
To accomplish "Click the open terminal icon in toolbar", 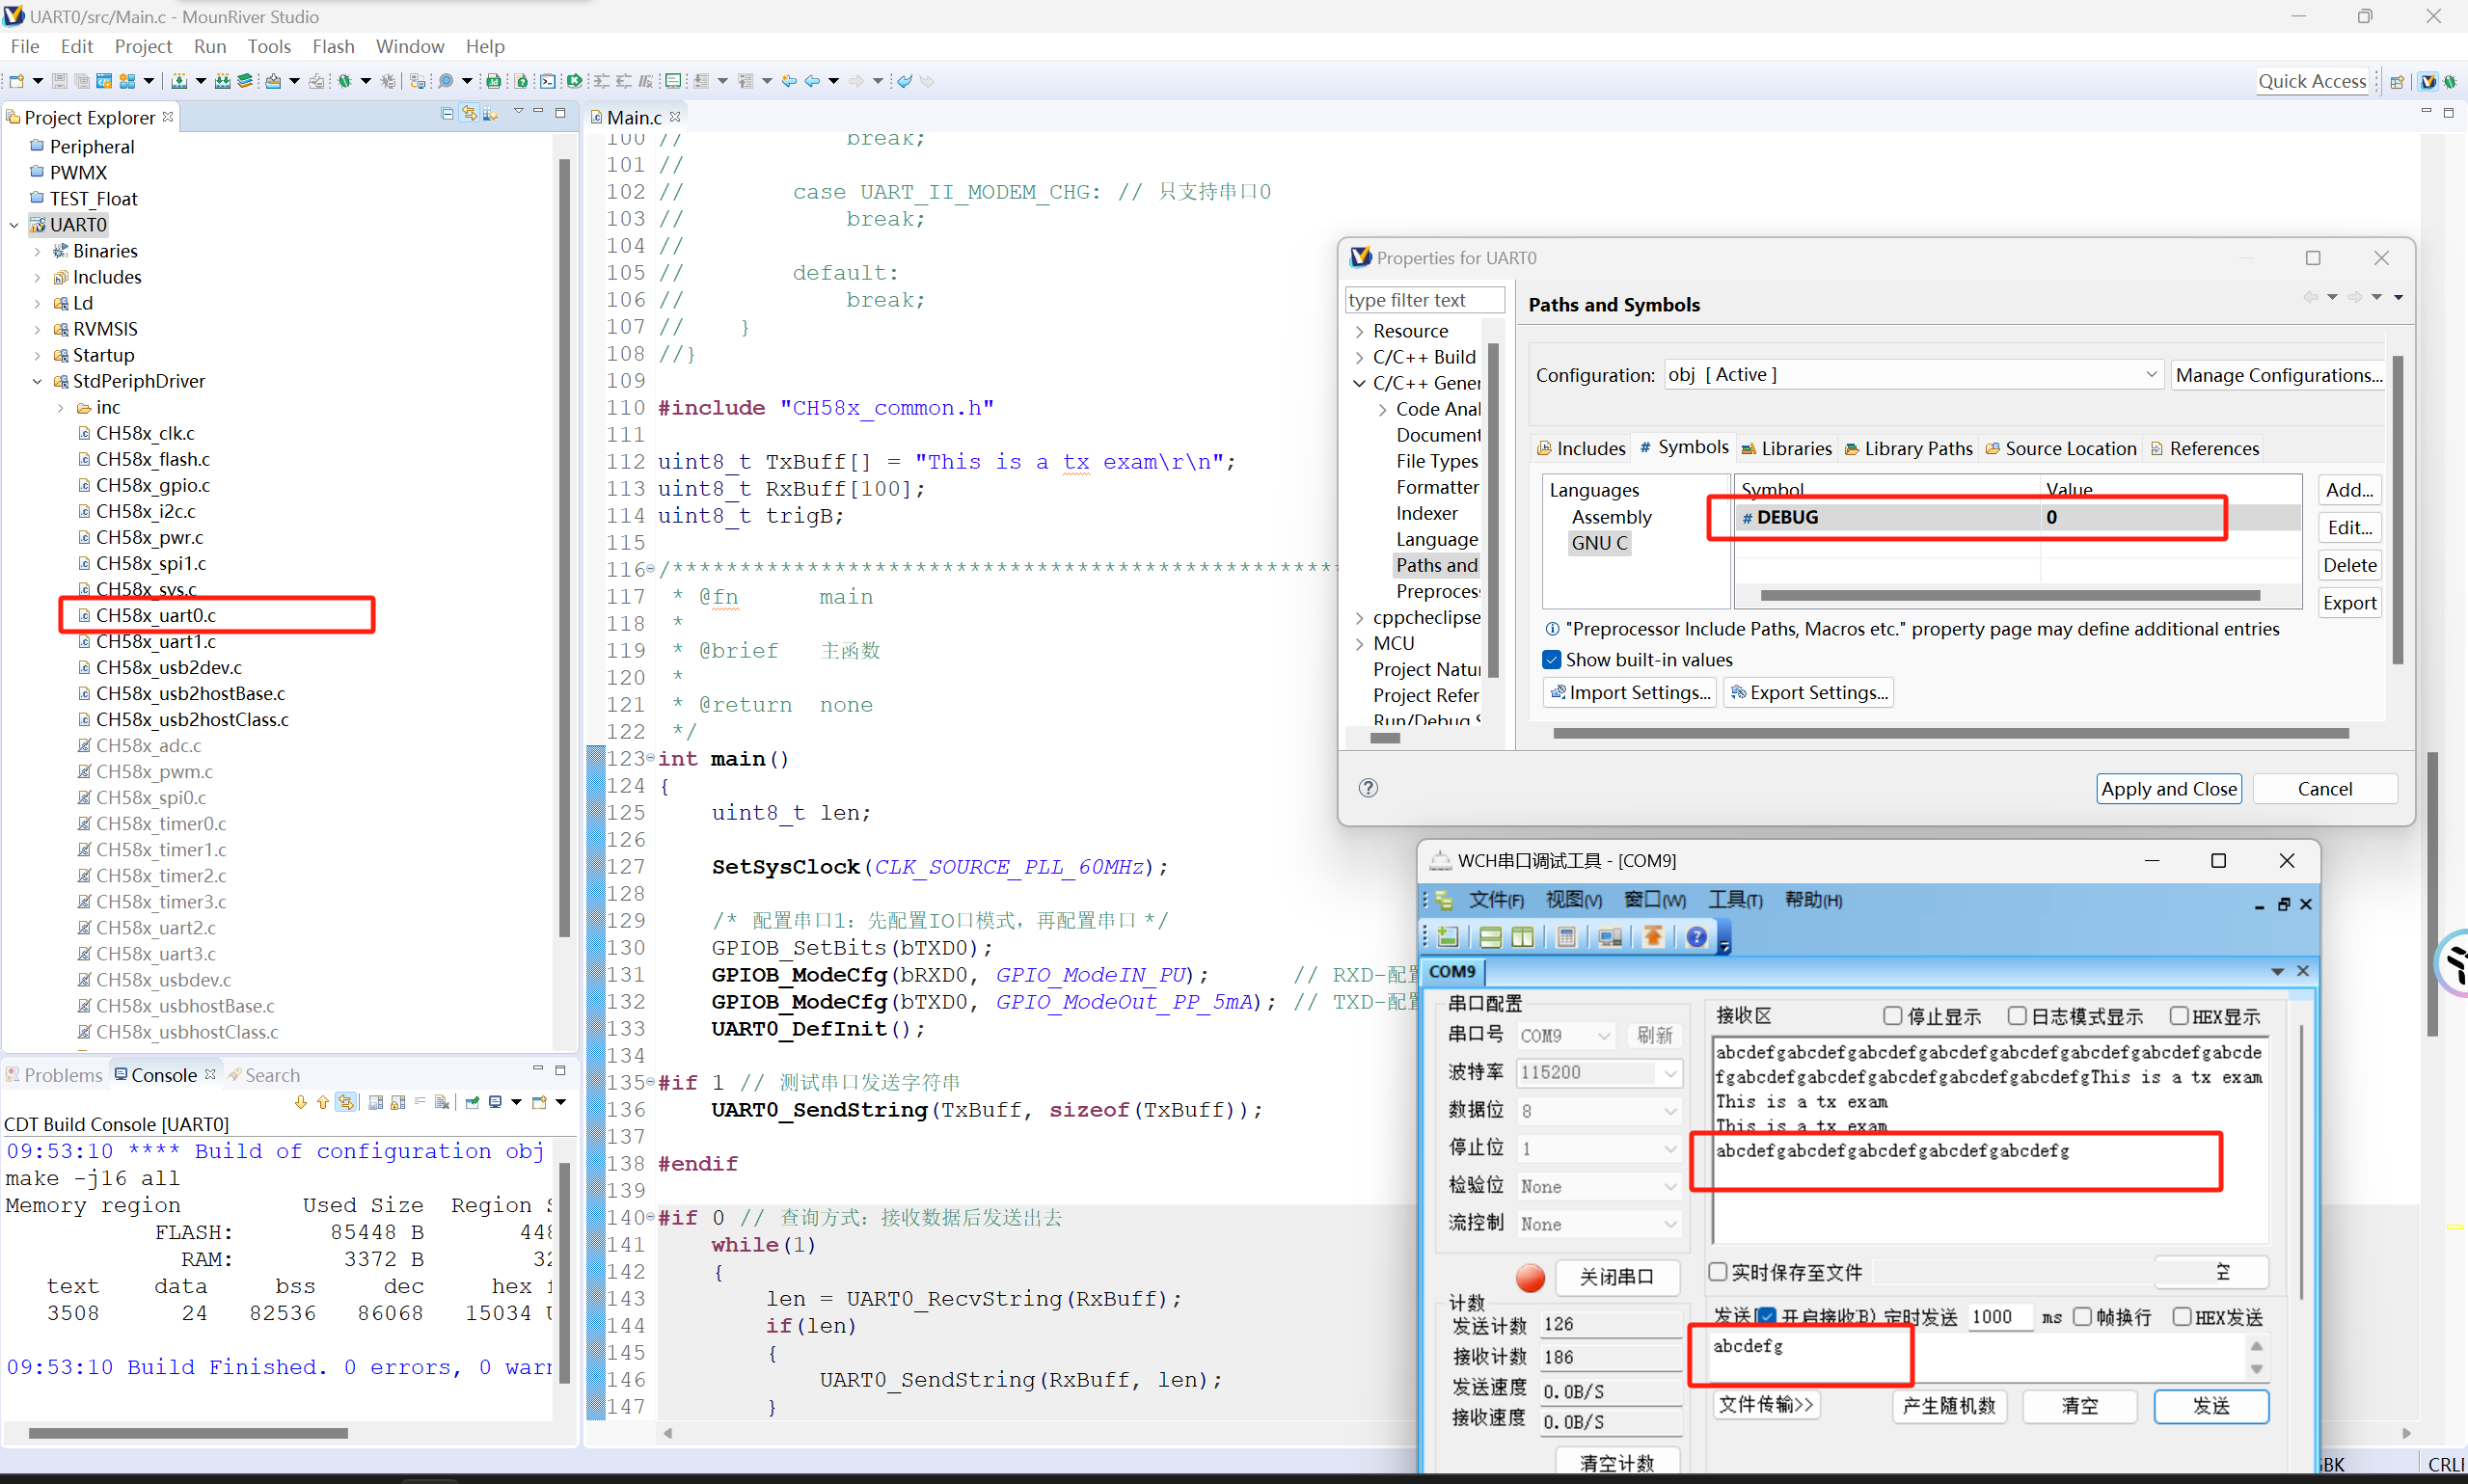I will click(548, 81).
